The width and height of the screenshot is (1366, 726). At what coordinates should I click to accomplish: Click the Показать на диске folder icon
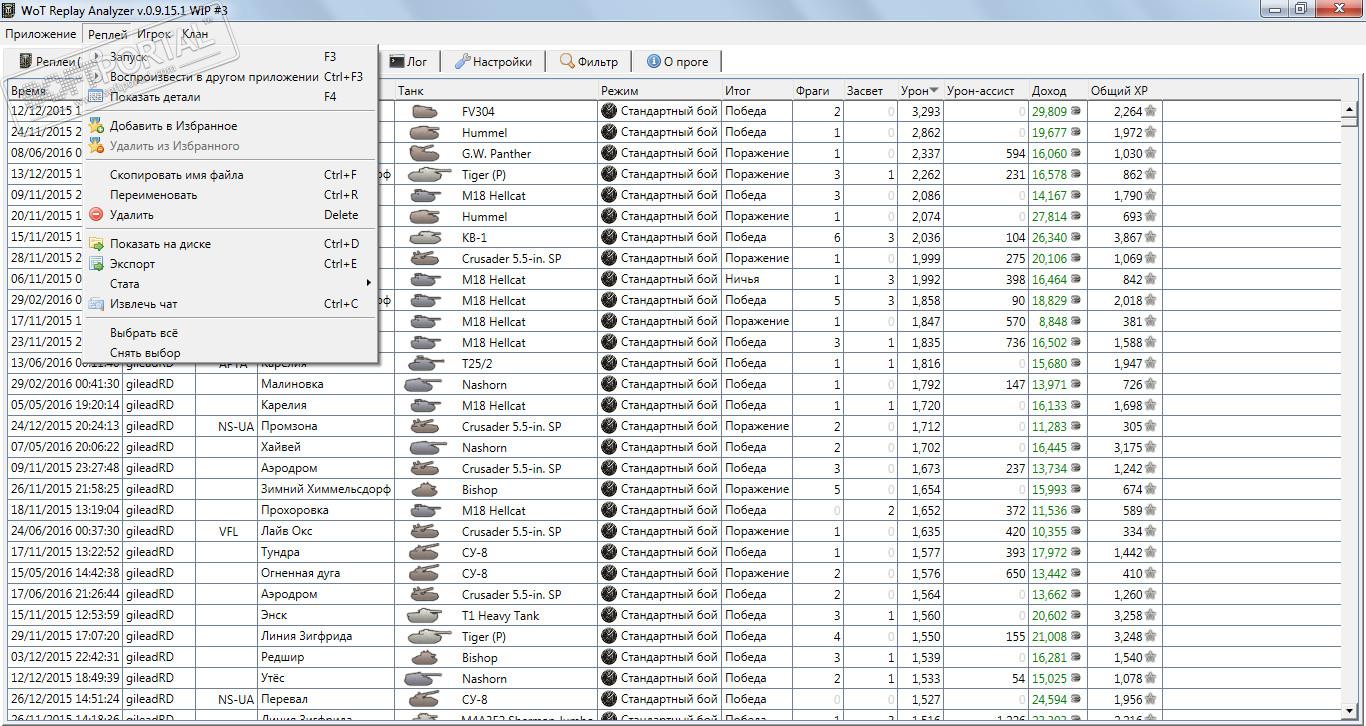click(x=96, y=244)
